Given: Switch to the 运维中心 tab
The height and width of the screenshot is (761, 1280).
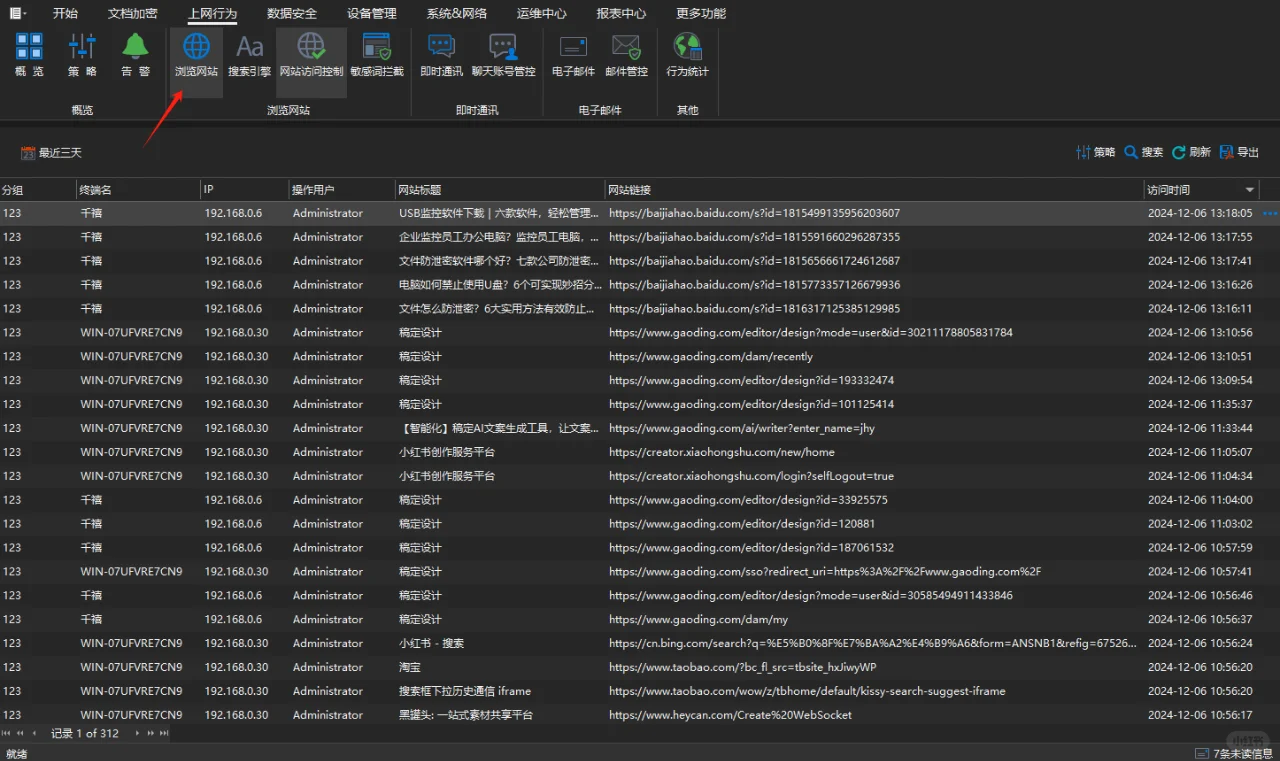Looking at the screenshot, I should [x=541, y=13].
